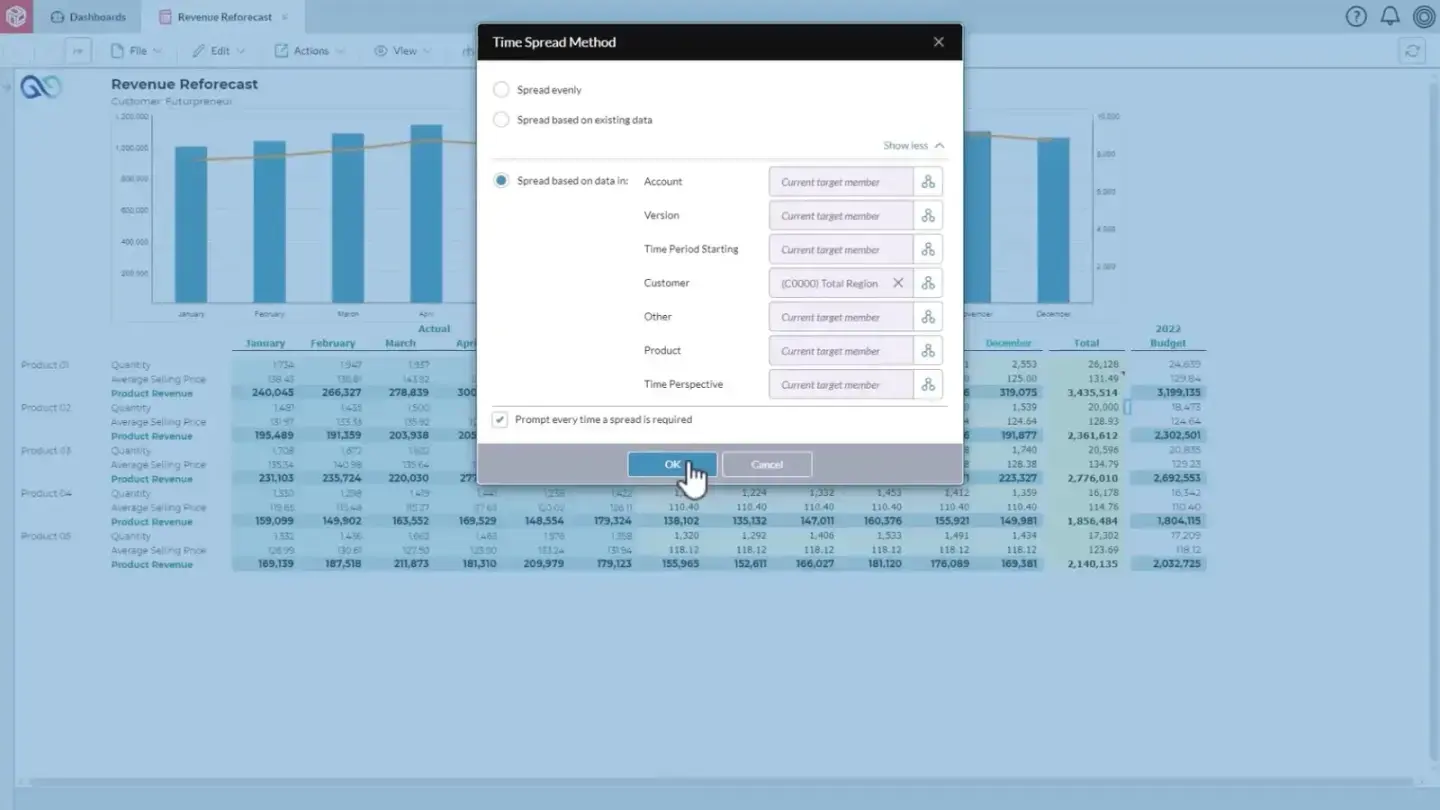Open the Customer hierarchy selector icon
The width and height of the screenshot is (1440, 810).
click(927, 283)
